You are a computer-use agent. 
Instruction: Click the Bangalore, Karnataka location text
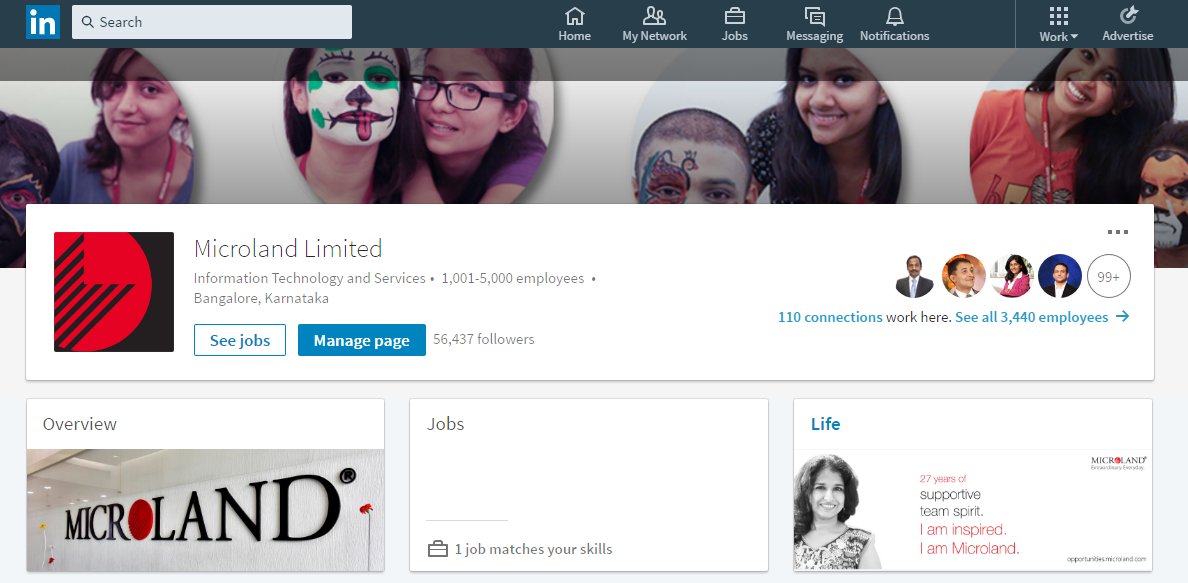(261, 298)
